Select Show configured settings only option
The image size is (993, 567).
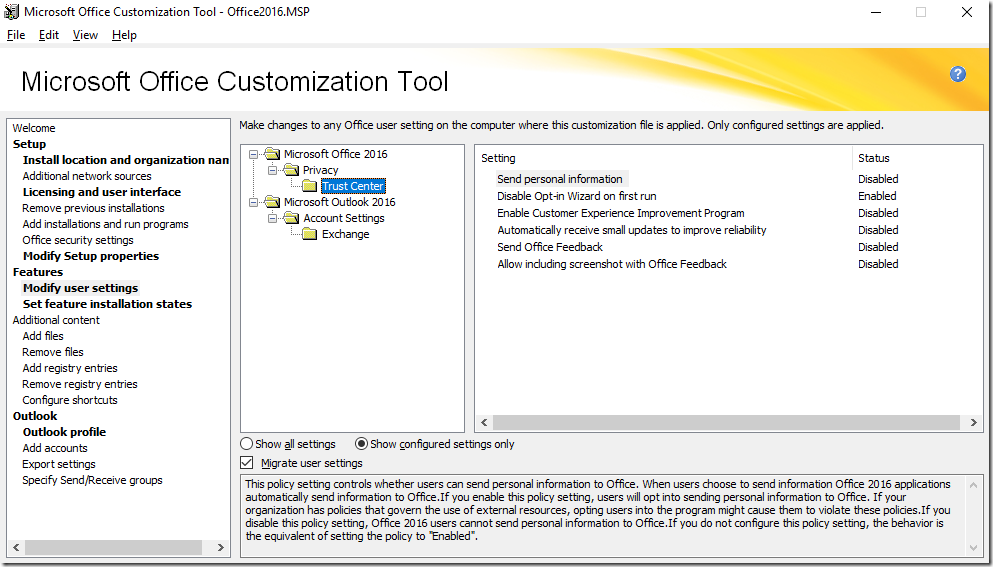(x=361, y=444)
